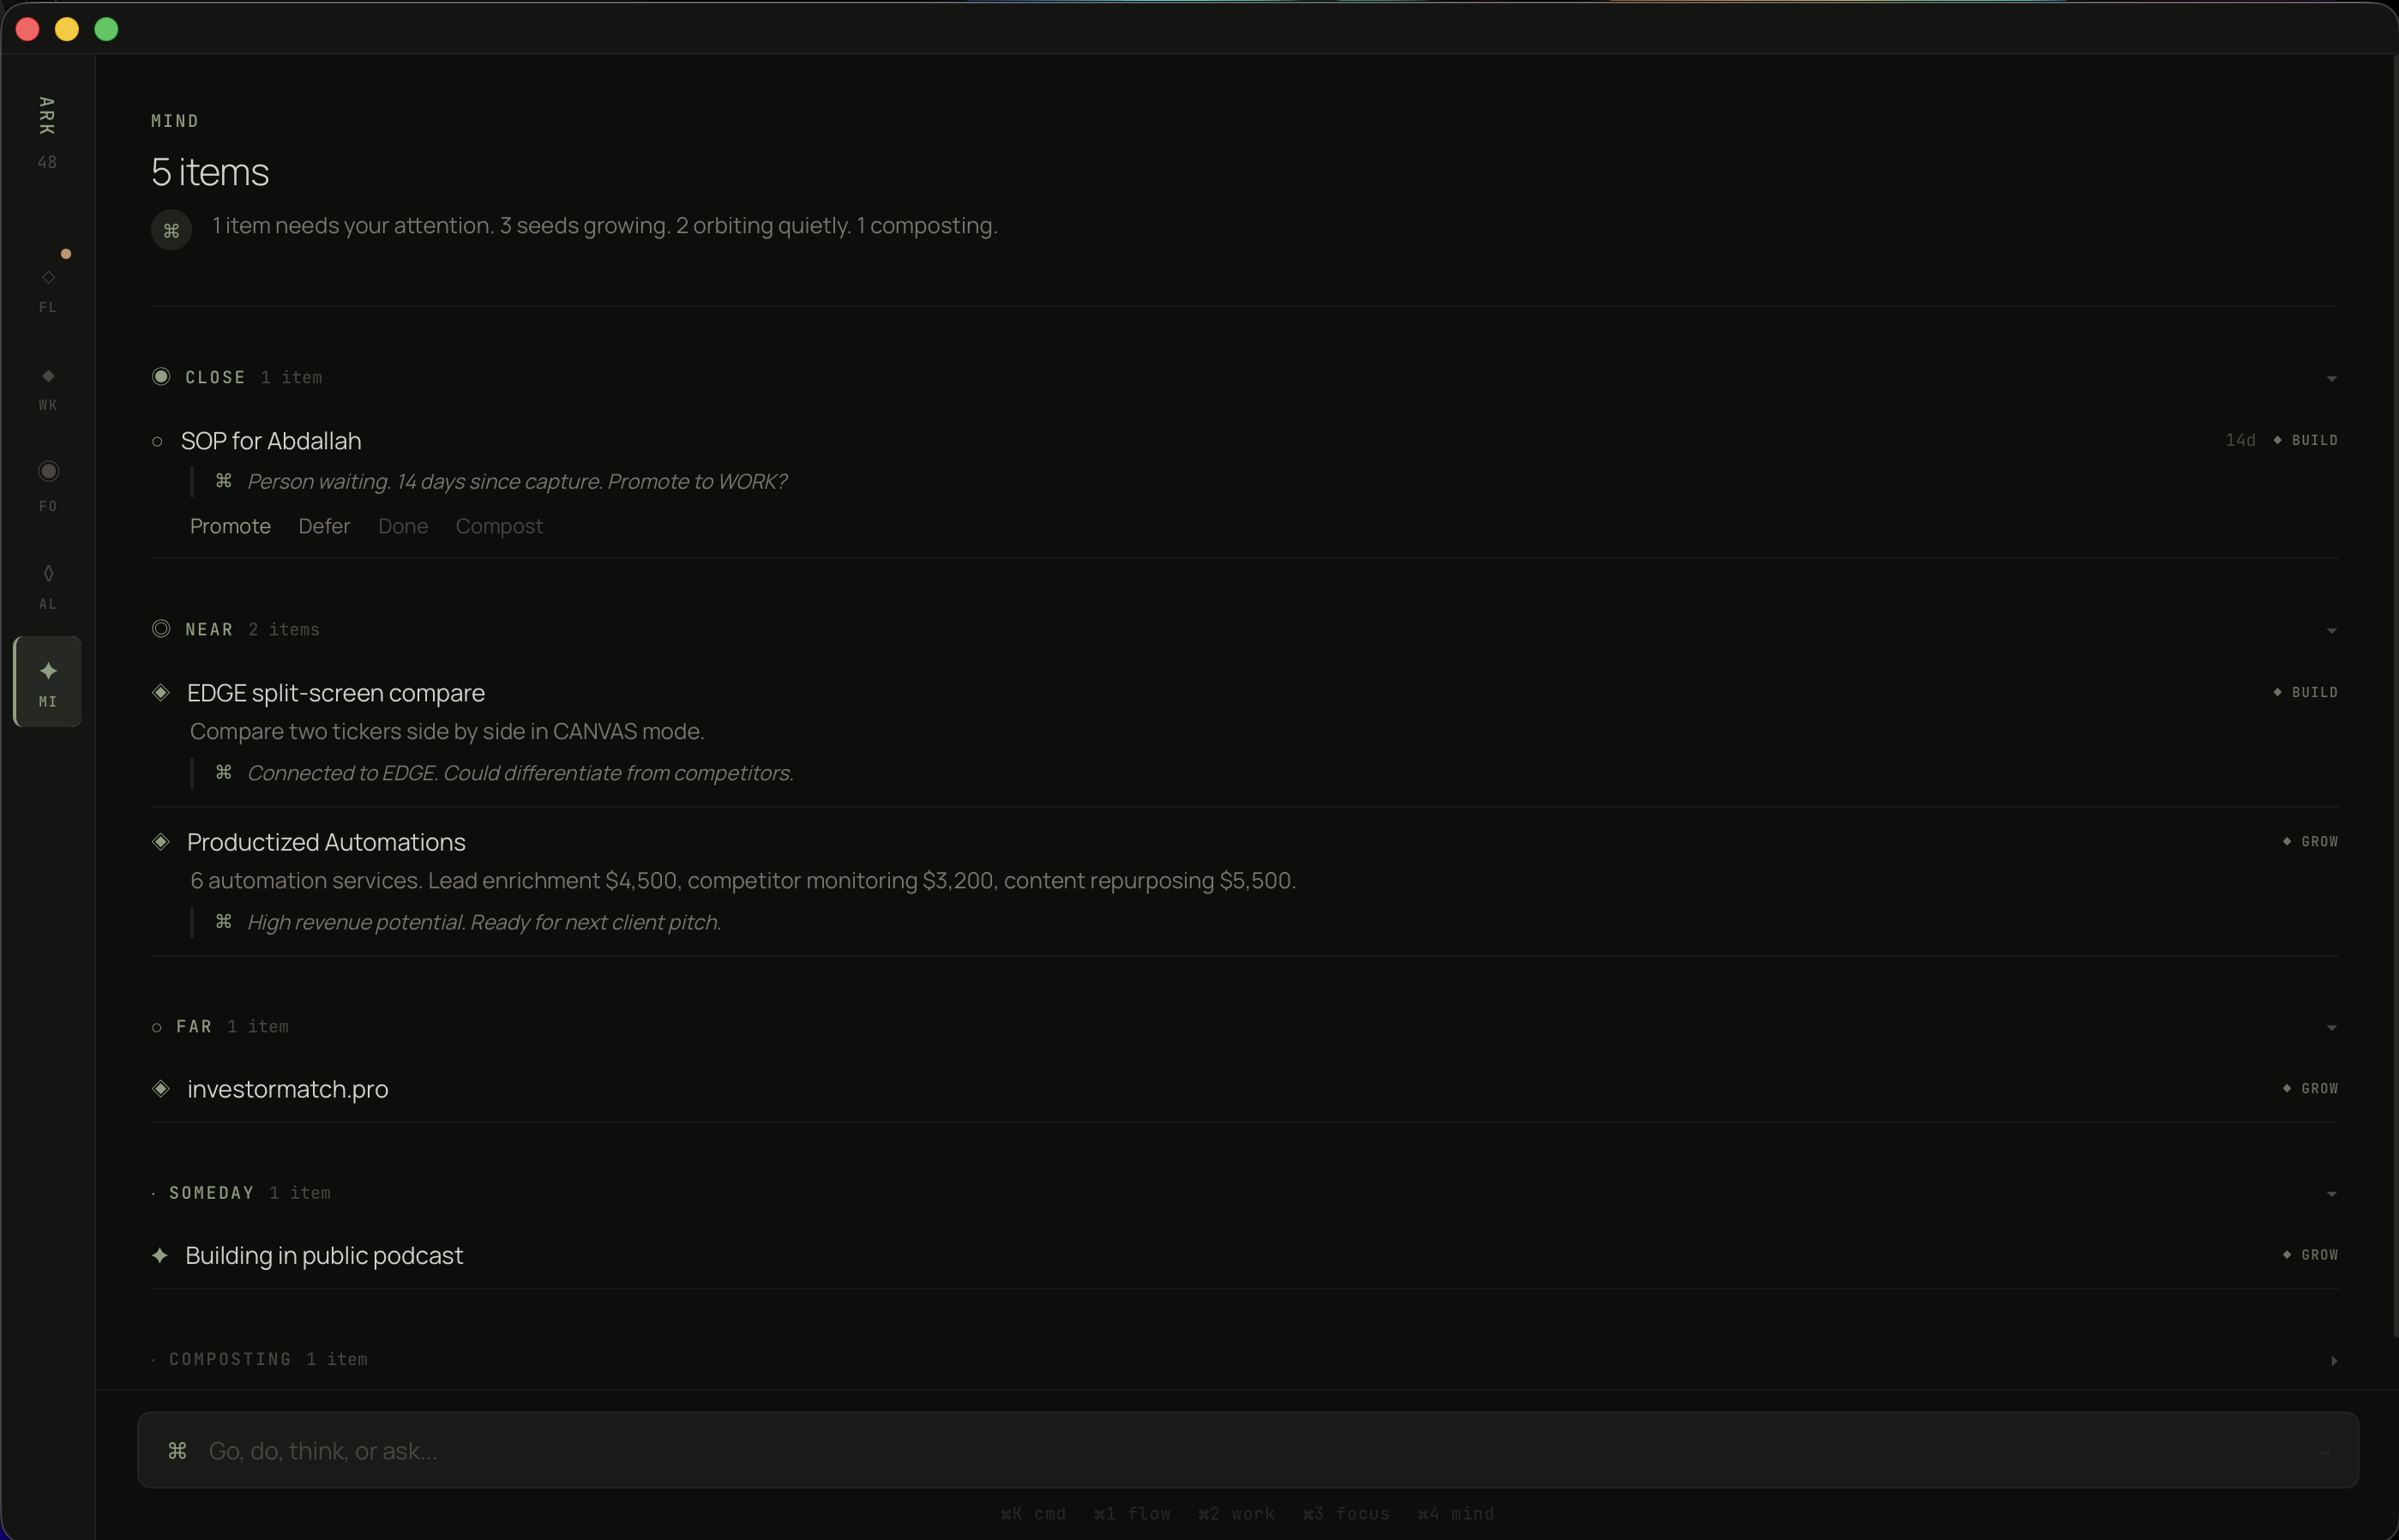Click command icon beside attention summary
The image size is (2399, 1540).
(171, 231)
